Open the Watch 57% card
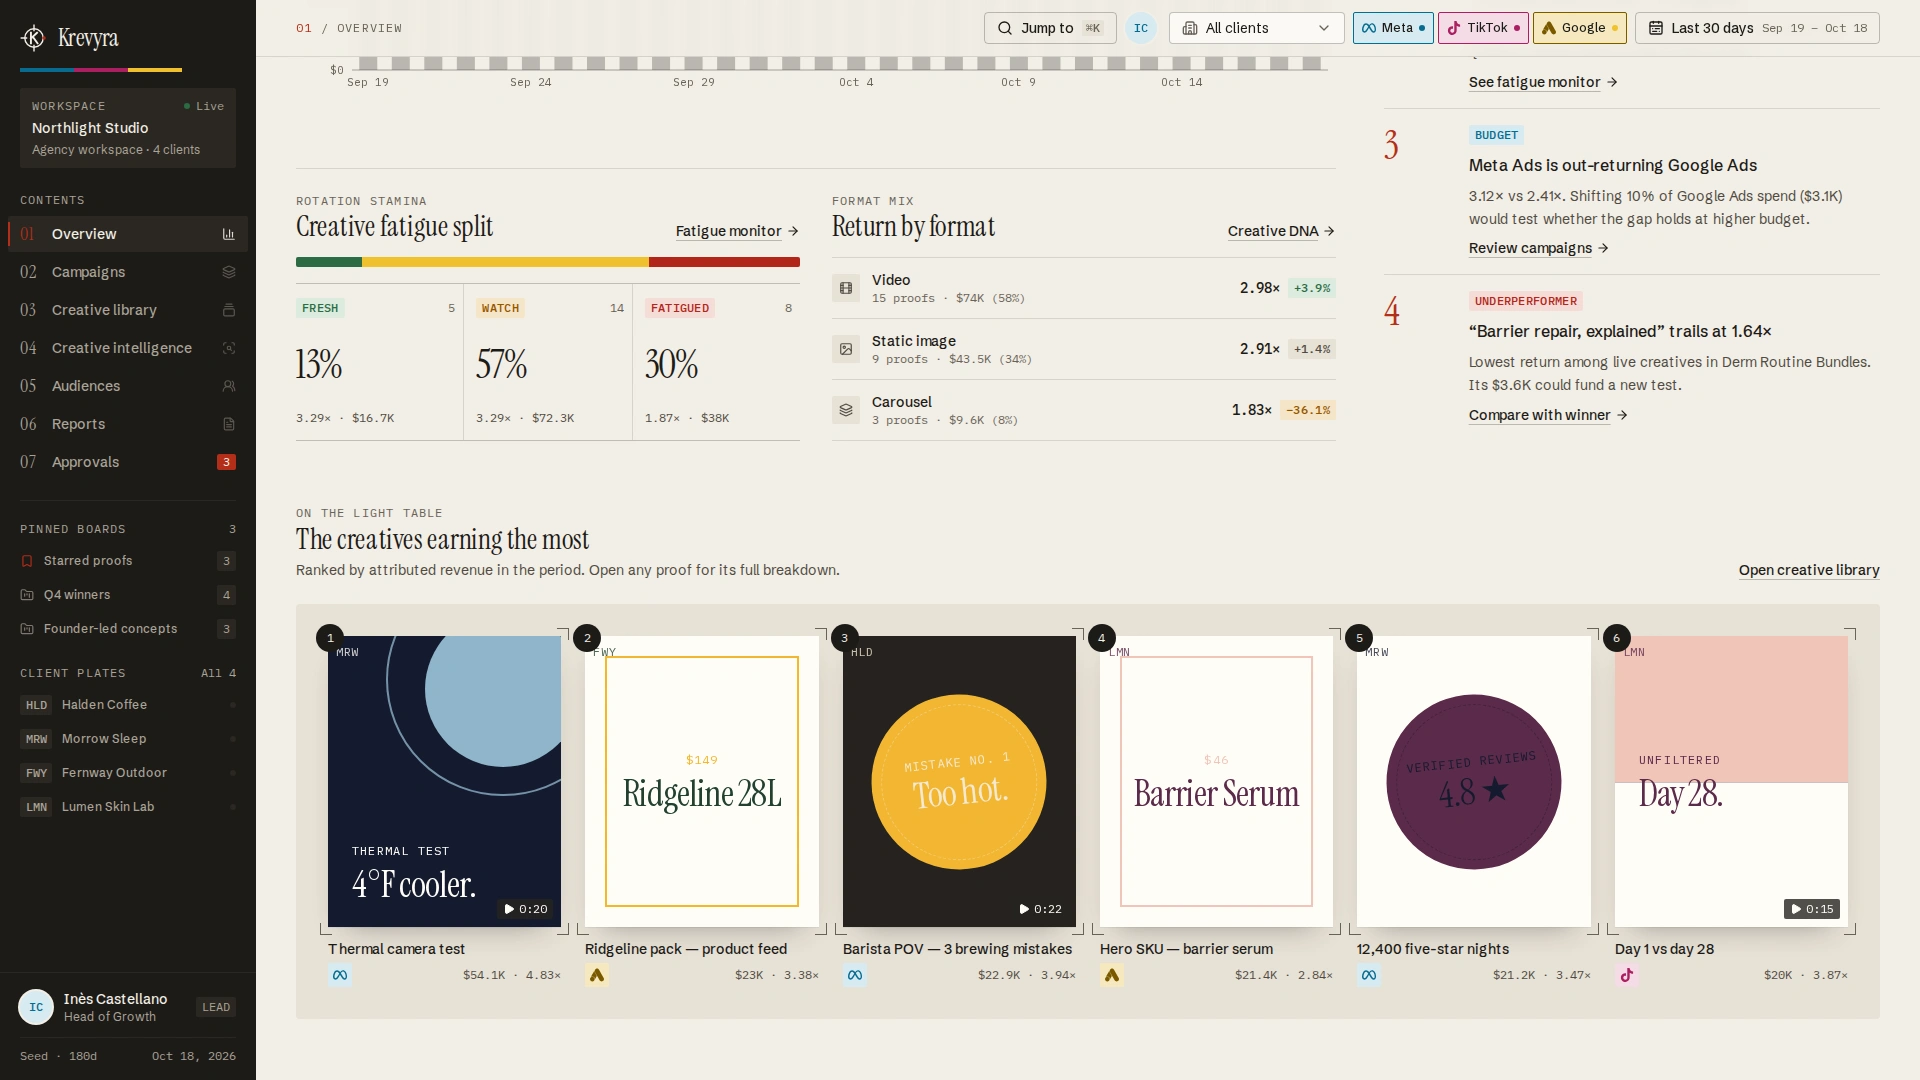Image resolution: width=1920 pixels, height=1080 pixels. [549, 362]
